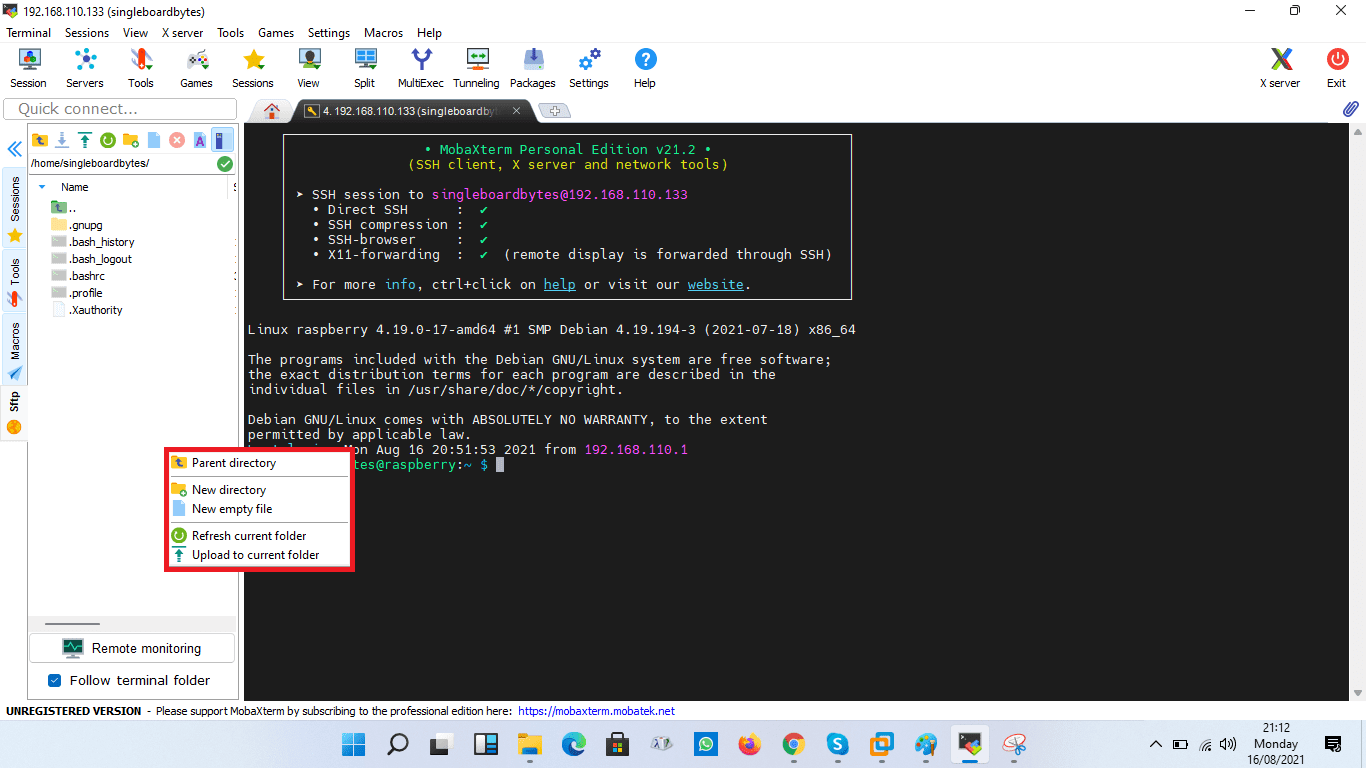Click the Name column sort arrow

coord(42,187)
